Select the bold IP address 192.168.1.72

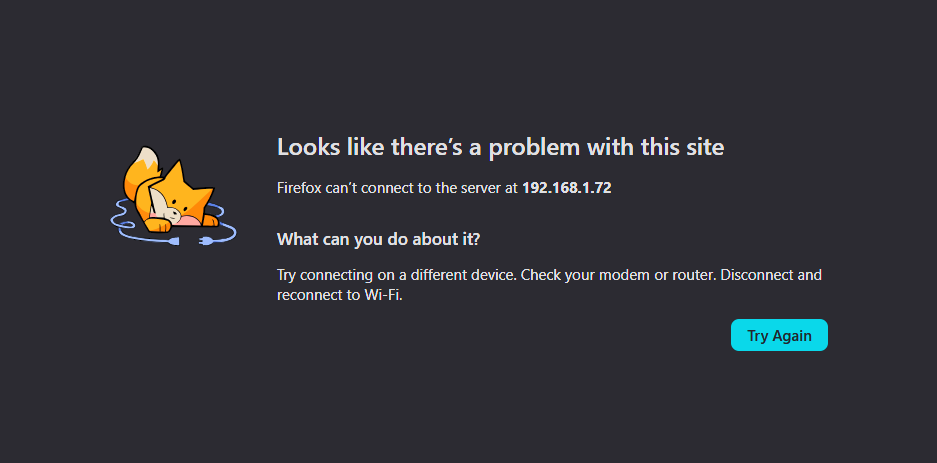coord(567,188)
